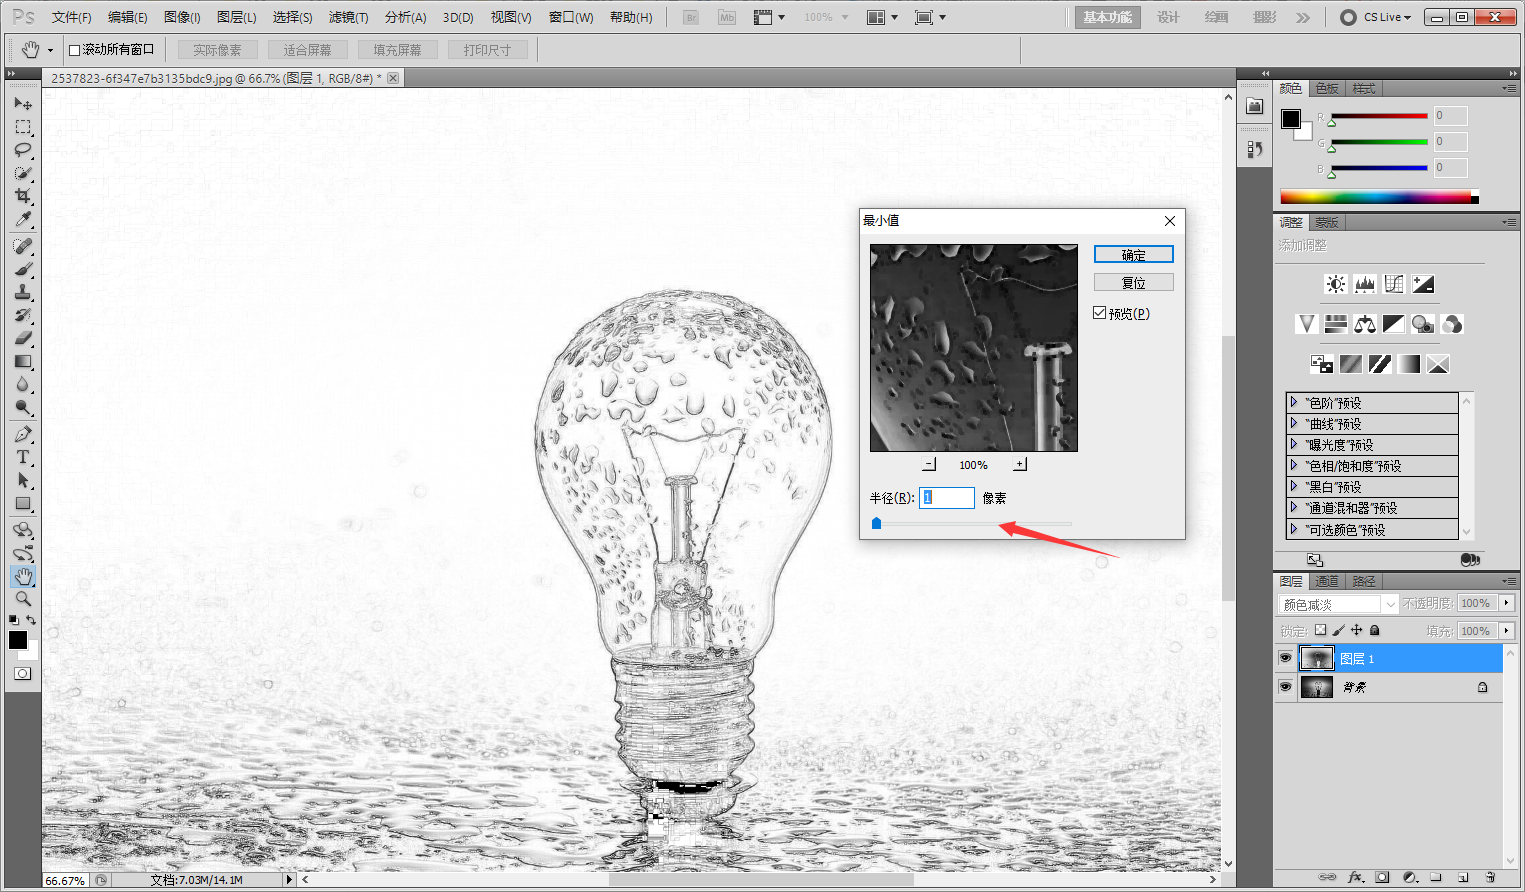Viewport: 1525px width, 892px height.
Task: Toggle lock all padlock icon
Action: [x=1374, y=630]
